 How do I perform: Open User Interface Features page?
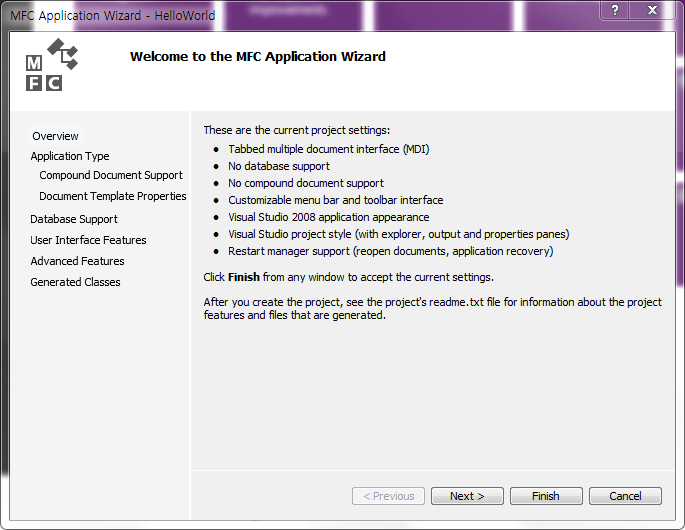88,240
